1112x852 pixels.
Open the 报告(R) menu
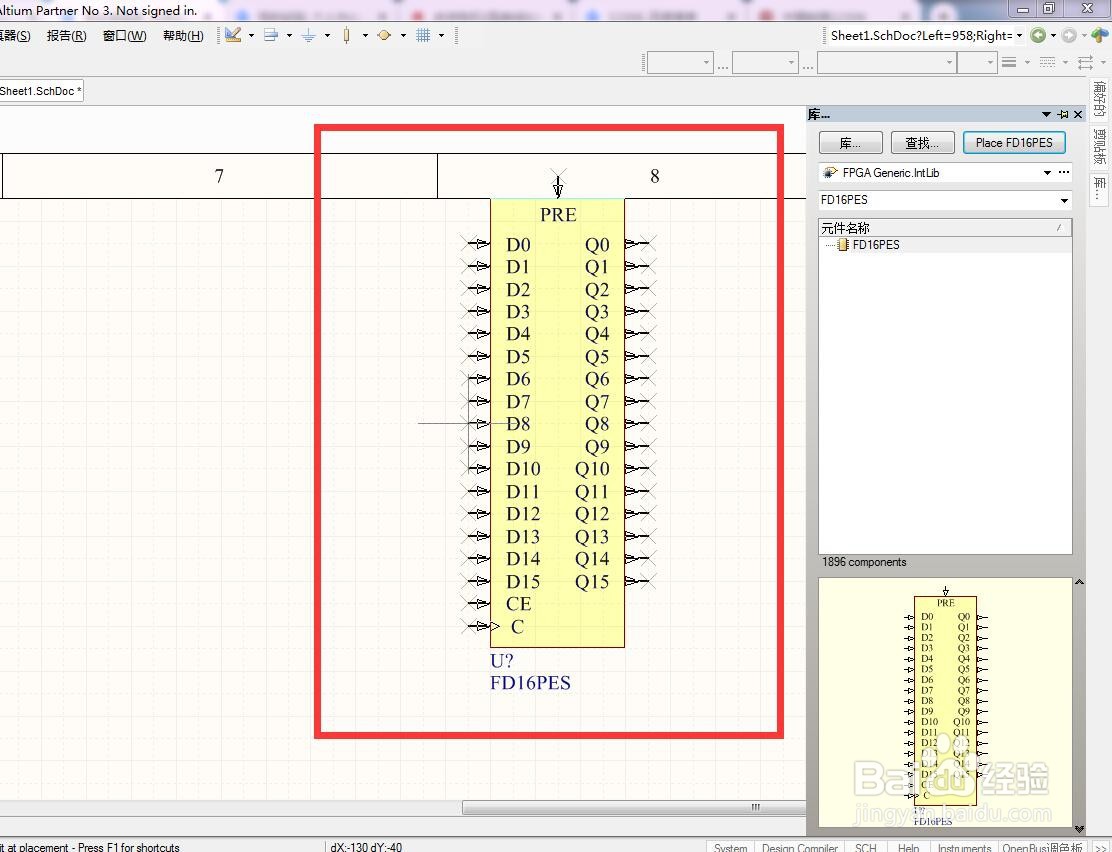pos(66,35)
